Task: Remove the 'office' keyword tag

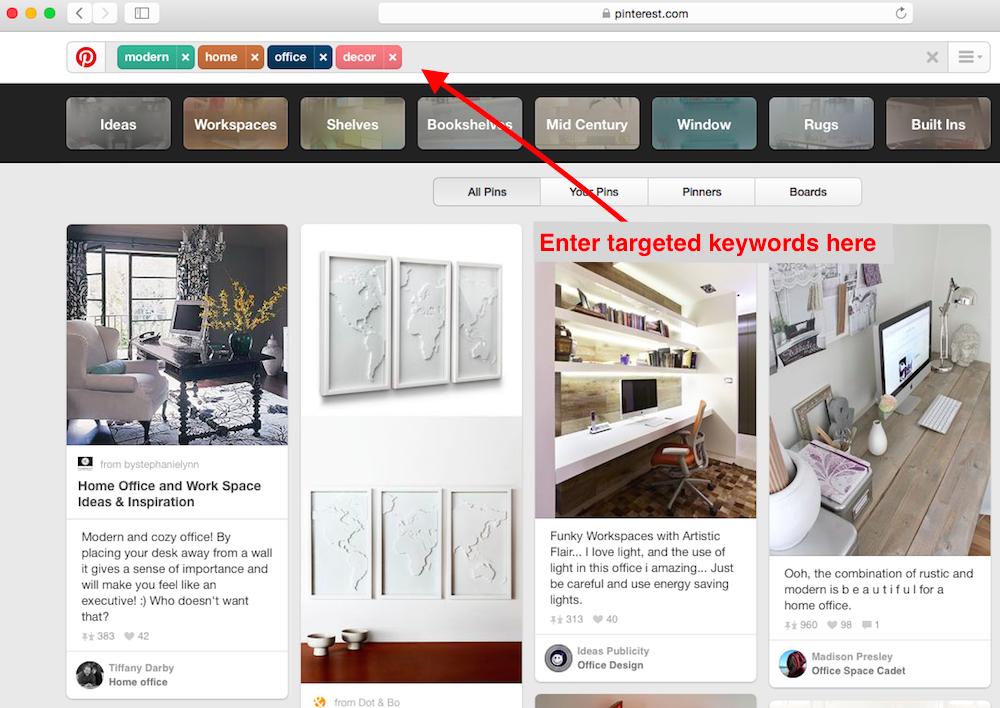Action: [323, 57]
